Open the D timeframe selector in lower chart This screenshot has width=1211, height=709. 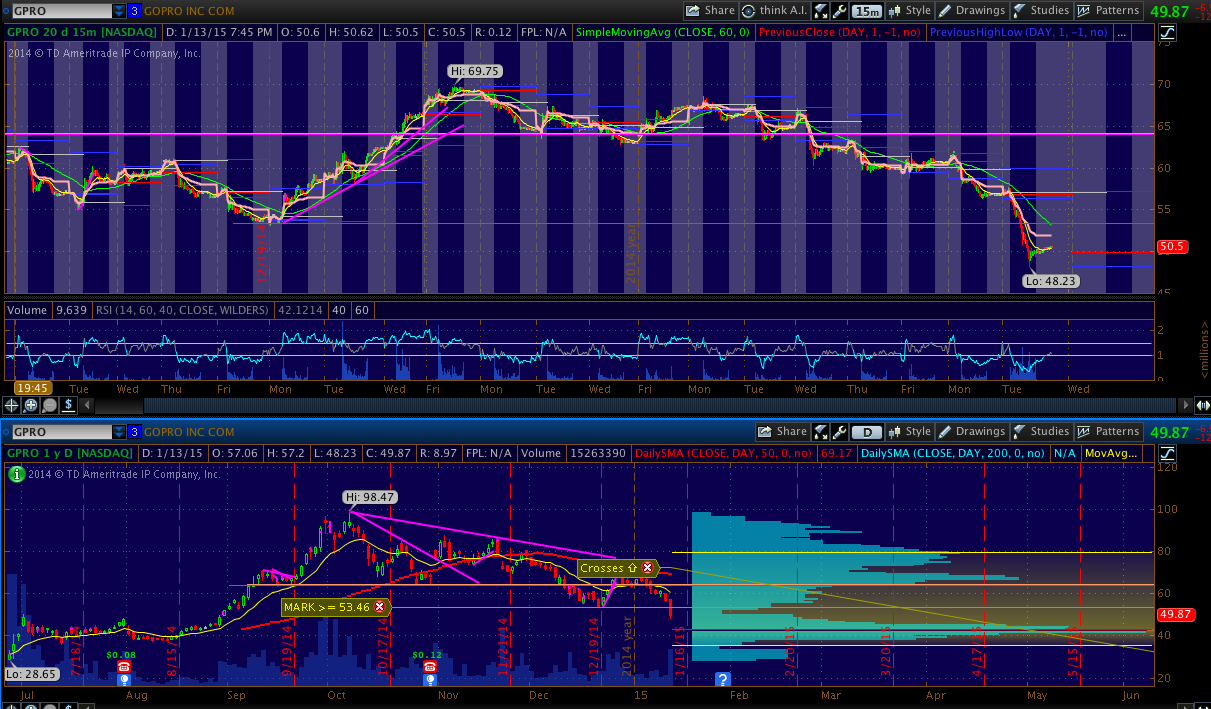867,432
